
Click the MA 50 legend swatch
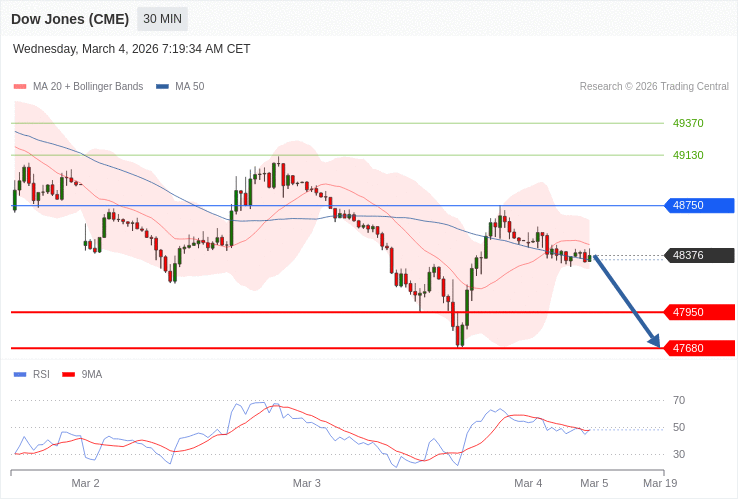(162, 87)
